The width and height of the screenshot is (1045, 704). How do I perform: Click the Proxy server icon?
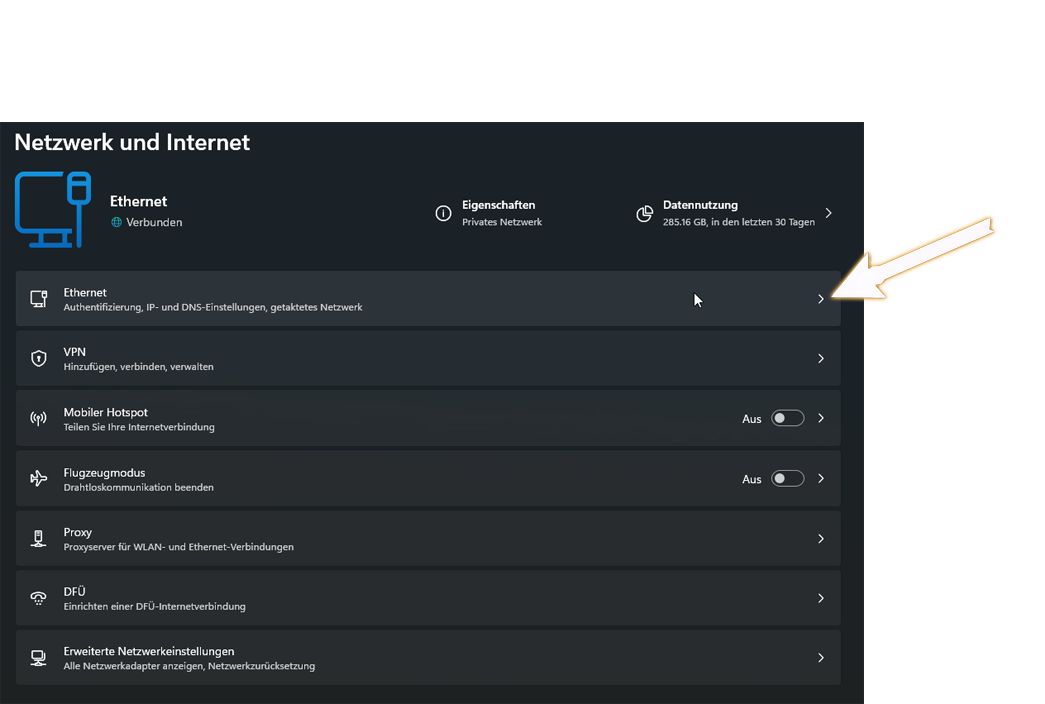38,537
